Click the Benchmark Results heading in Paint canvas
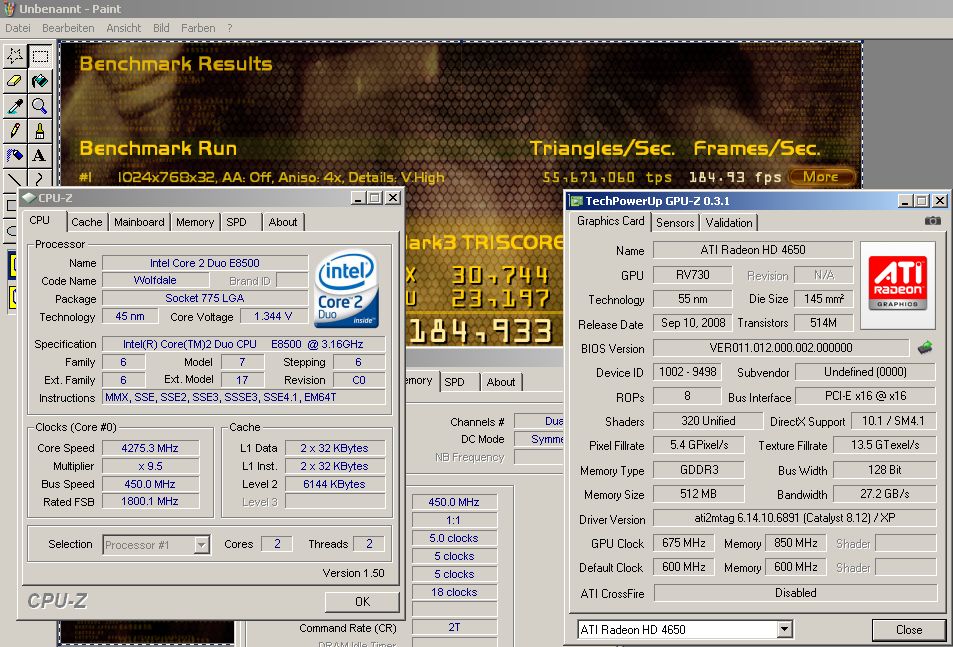Screen dimensions: 953x647 [x=176, y=64]
